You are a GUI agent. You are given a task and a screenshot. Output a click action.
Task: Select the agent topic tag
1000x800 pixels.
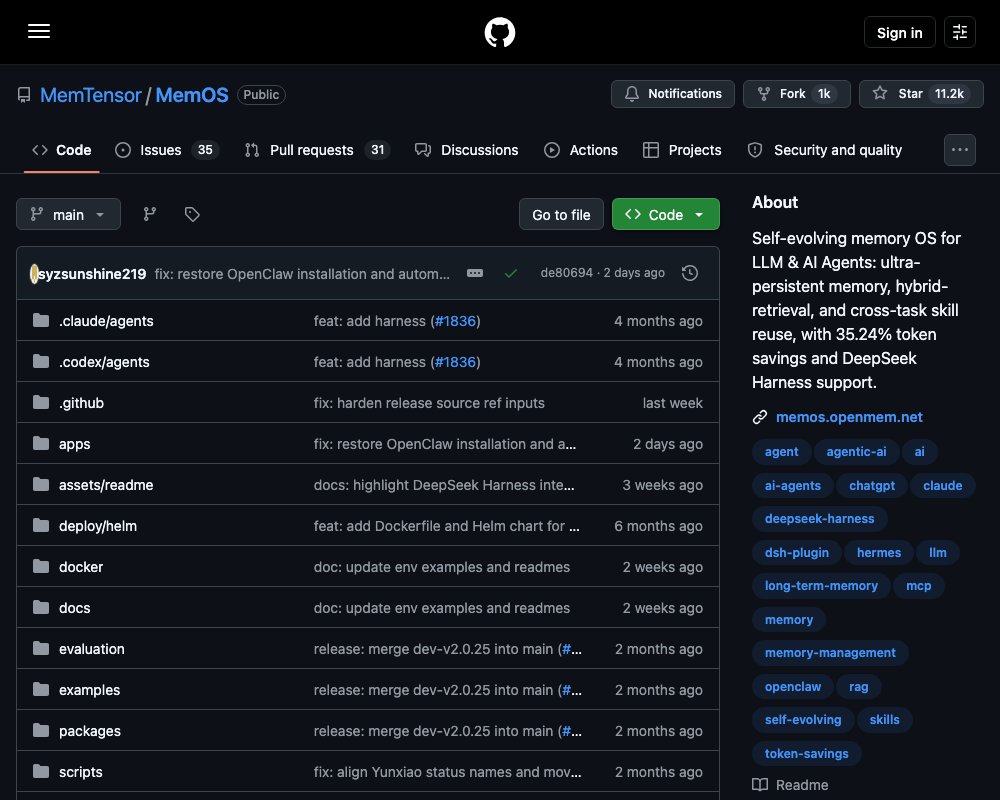(781, 452)
